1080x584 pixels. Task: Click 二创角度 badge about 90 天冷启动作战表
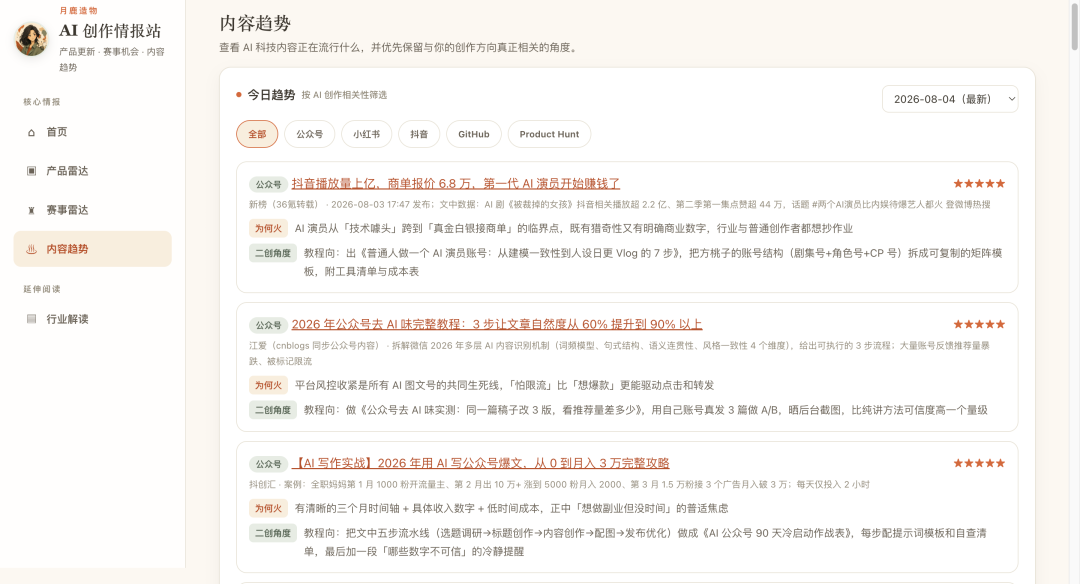(x=273, y=534)
